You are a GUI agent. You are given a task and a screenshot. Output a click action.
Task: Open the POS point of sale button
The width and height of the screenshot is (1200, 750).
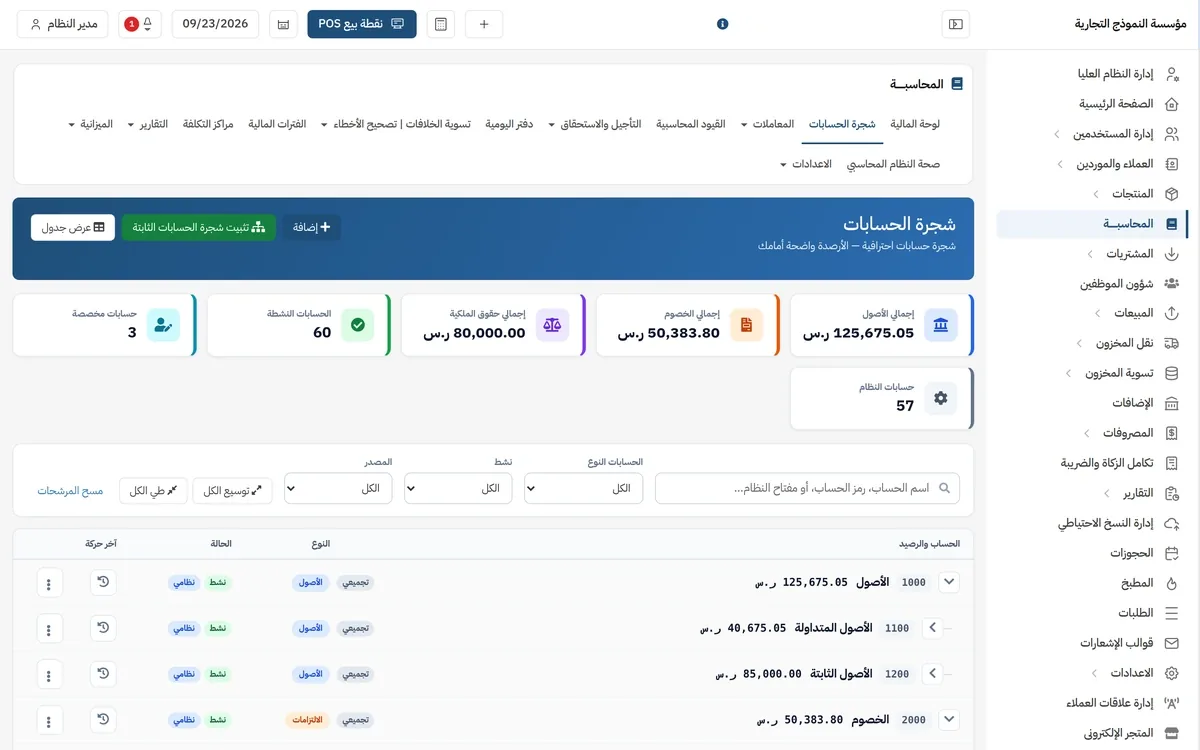(x=362, y=24)
